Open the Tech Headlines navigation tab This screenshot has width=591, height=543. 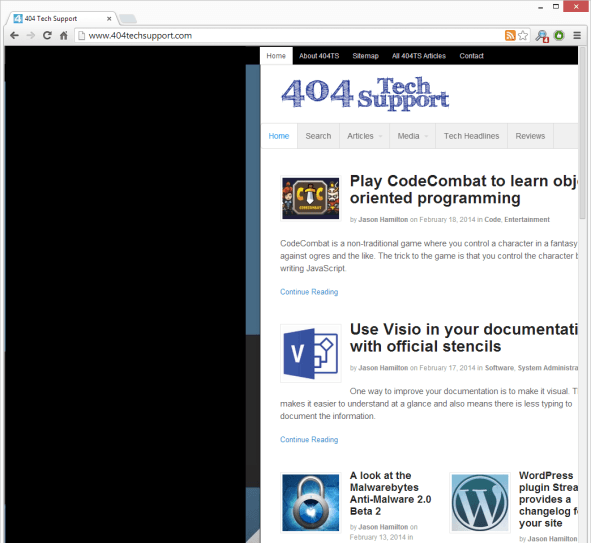pyautogui.click(x=471, y=136)
